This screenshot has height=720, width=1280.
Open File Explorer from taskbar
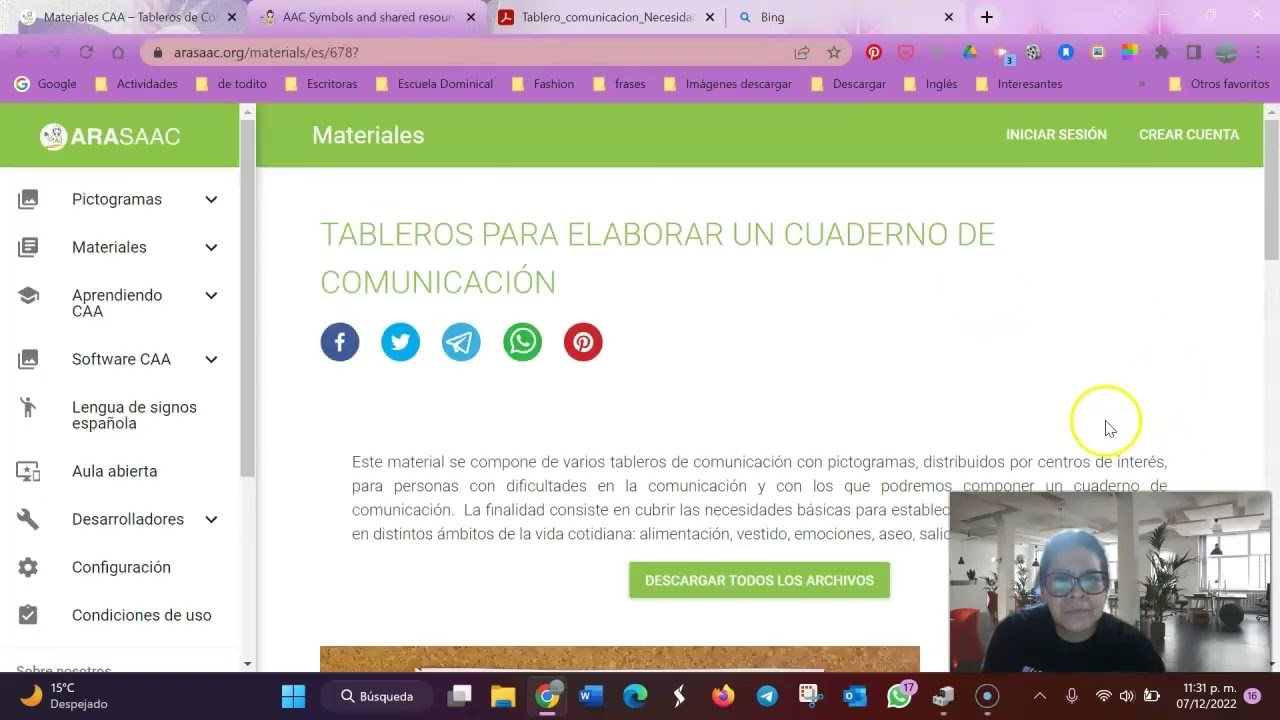tap(503, 696)
